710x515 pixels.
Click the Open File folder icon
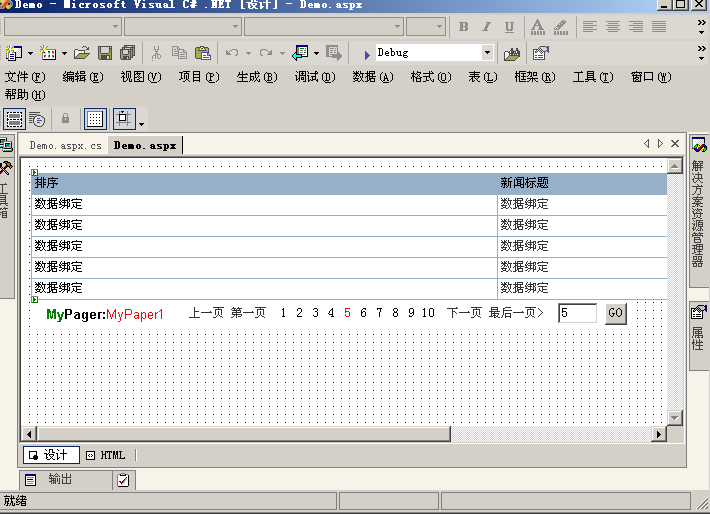[82, 52]
